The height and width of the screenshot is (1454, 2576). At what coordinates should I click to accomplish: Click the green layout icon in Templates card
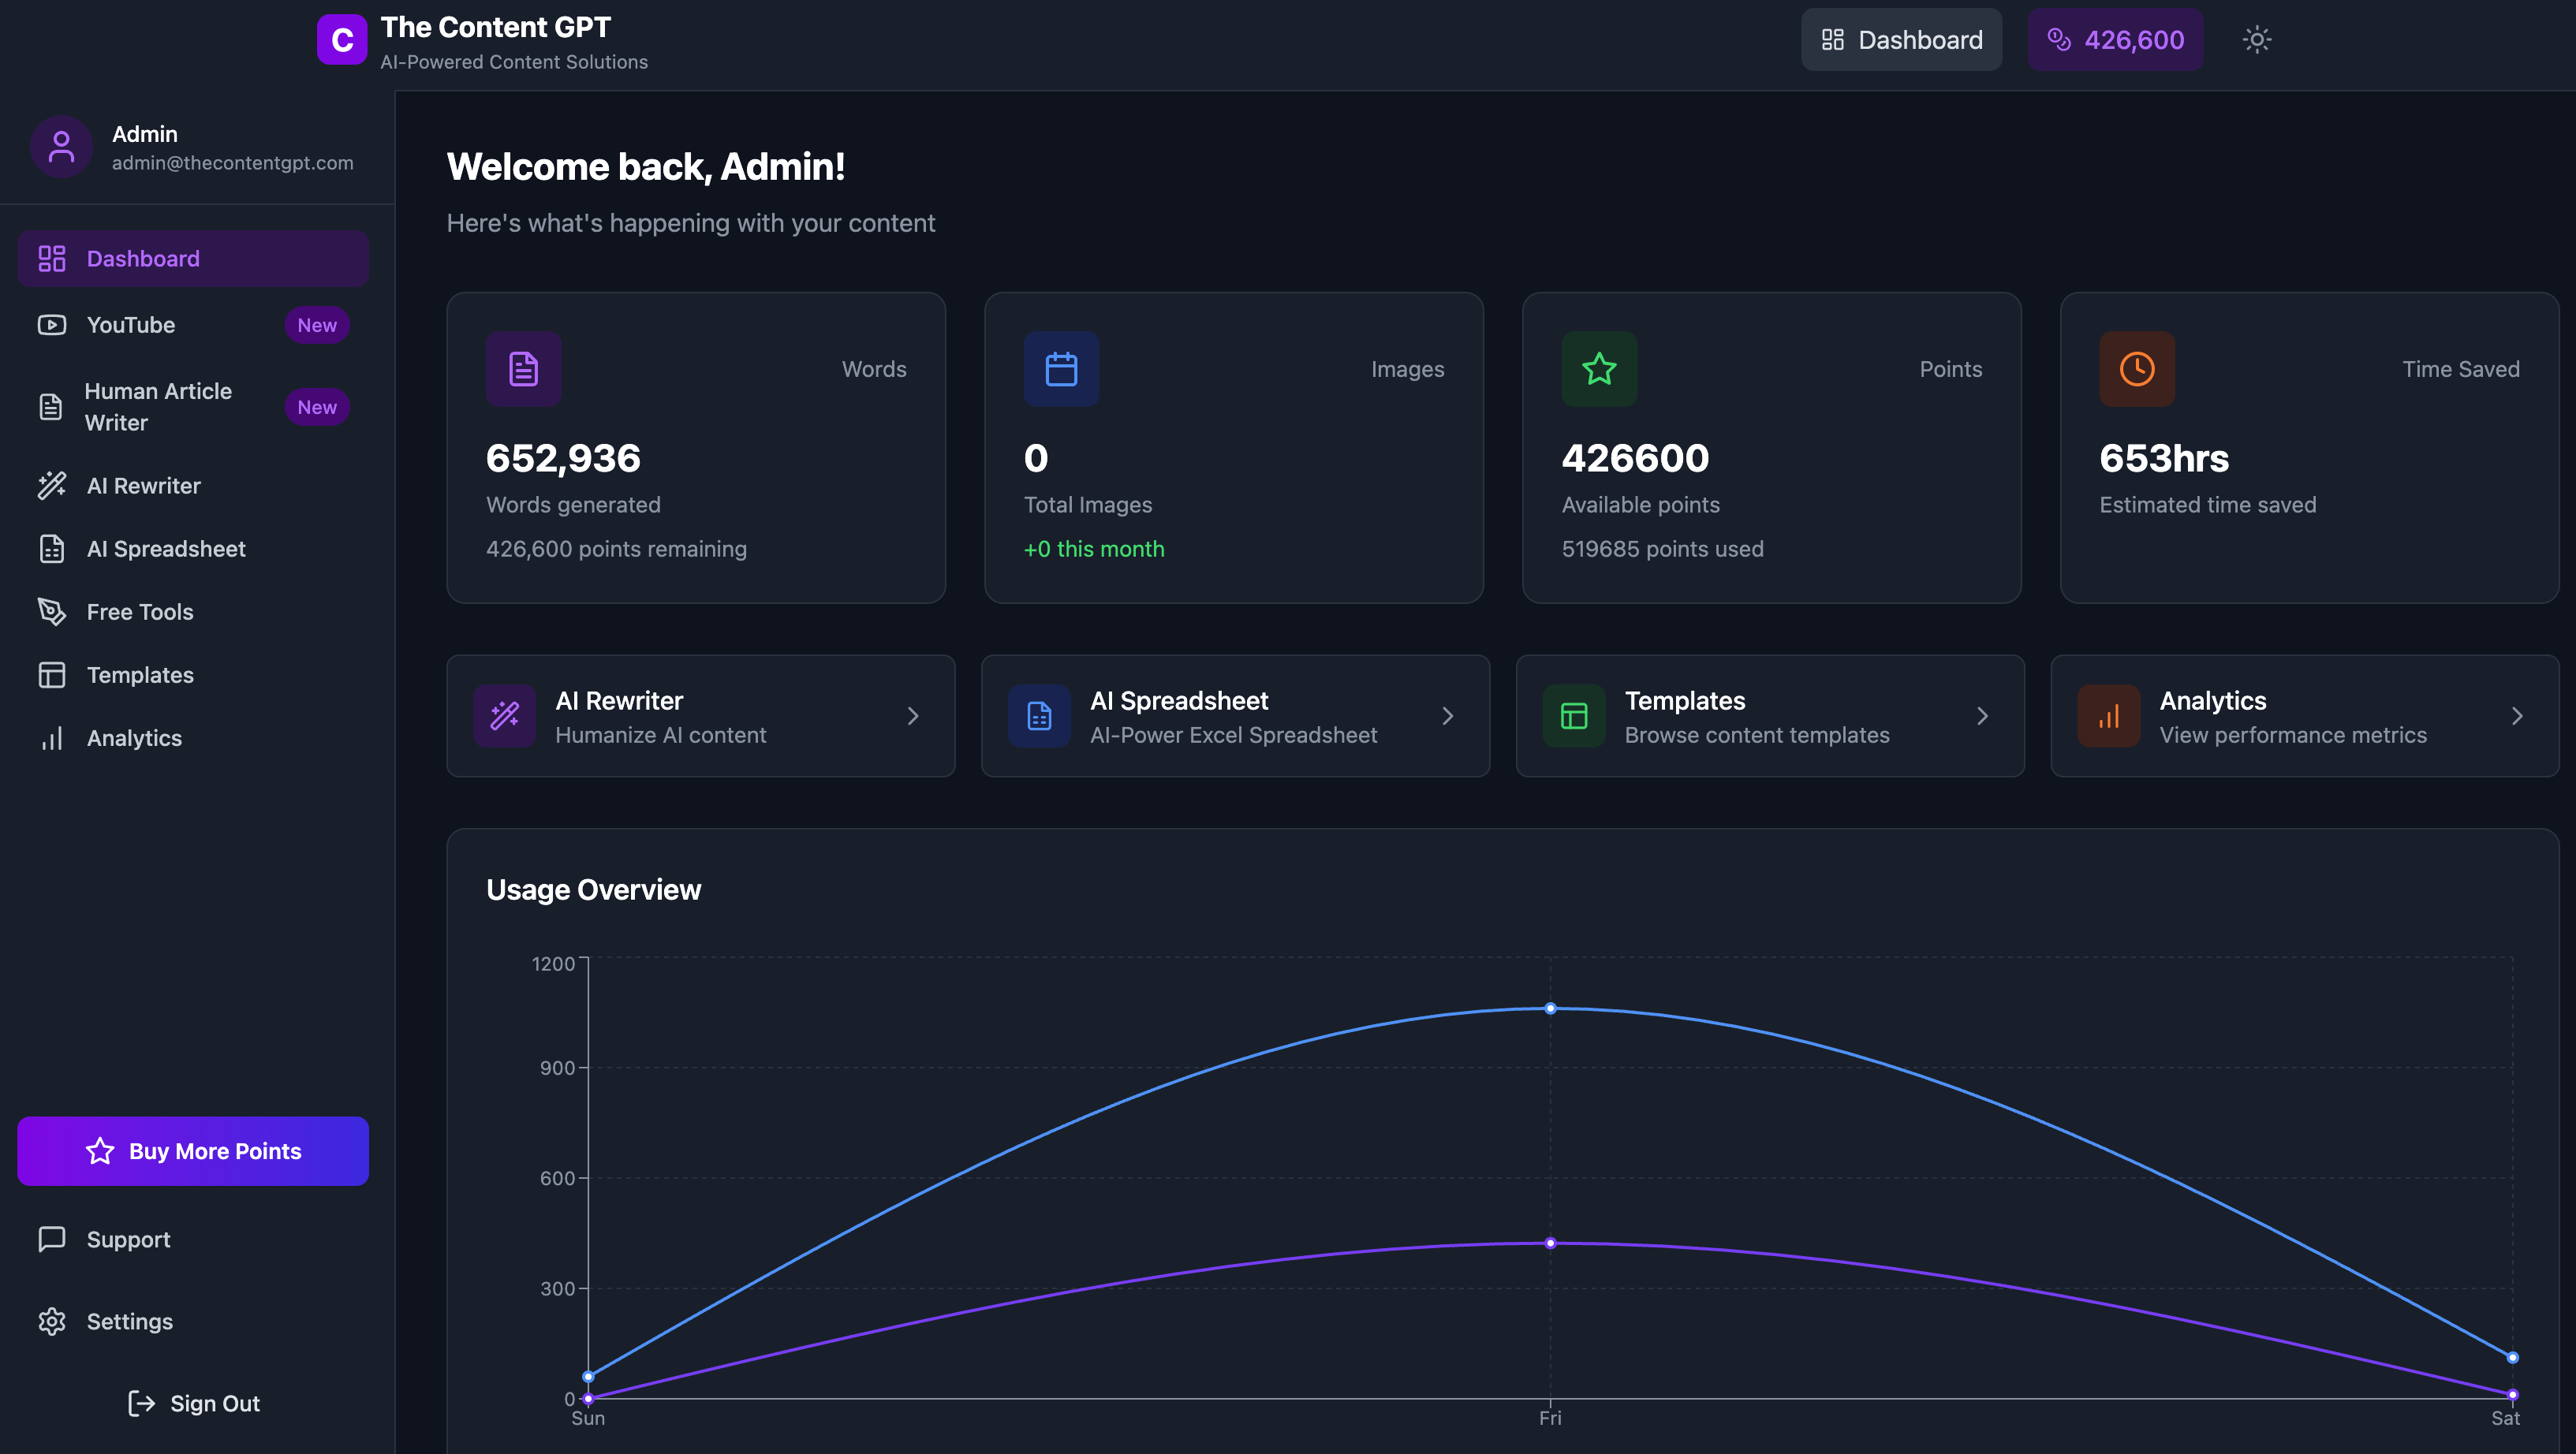[x=1574, y=716]
